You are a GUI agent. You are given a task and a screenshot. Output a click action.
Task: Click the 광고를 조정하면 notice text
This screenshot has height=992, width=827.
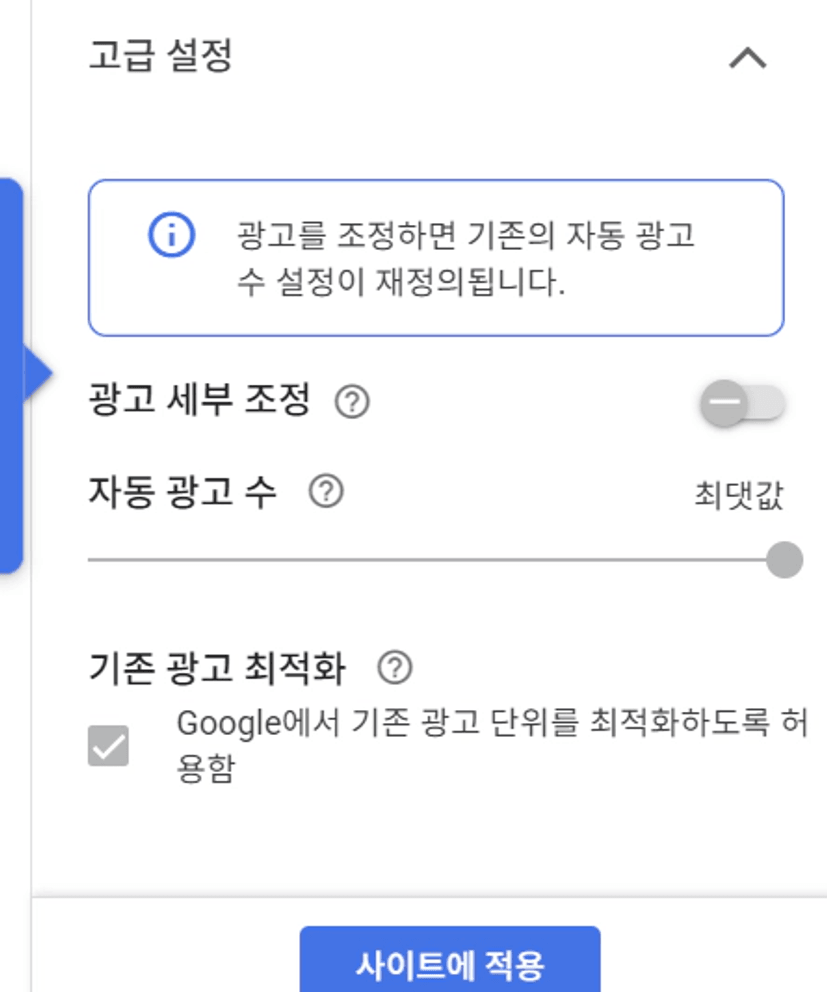(x=466, y=236)
